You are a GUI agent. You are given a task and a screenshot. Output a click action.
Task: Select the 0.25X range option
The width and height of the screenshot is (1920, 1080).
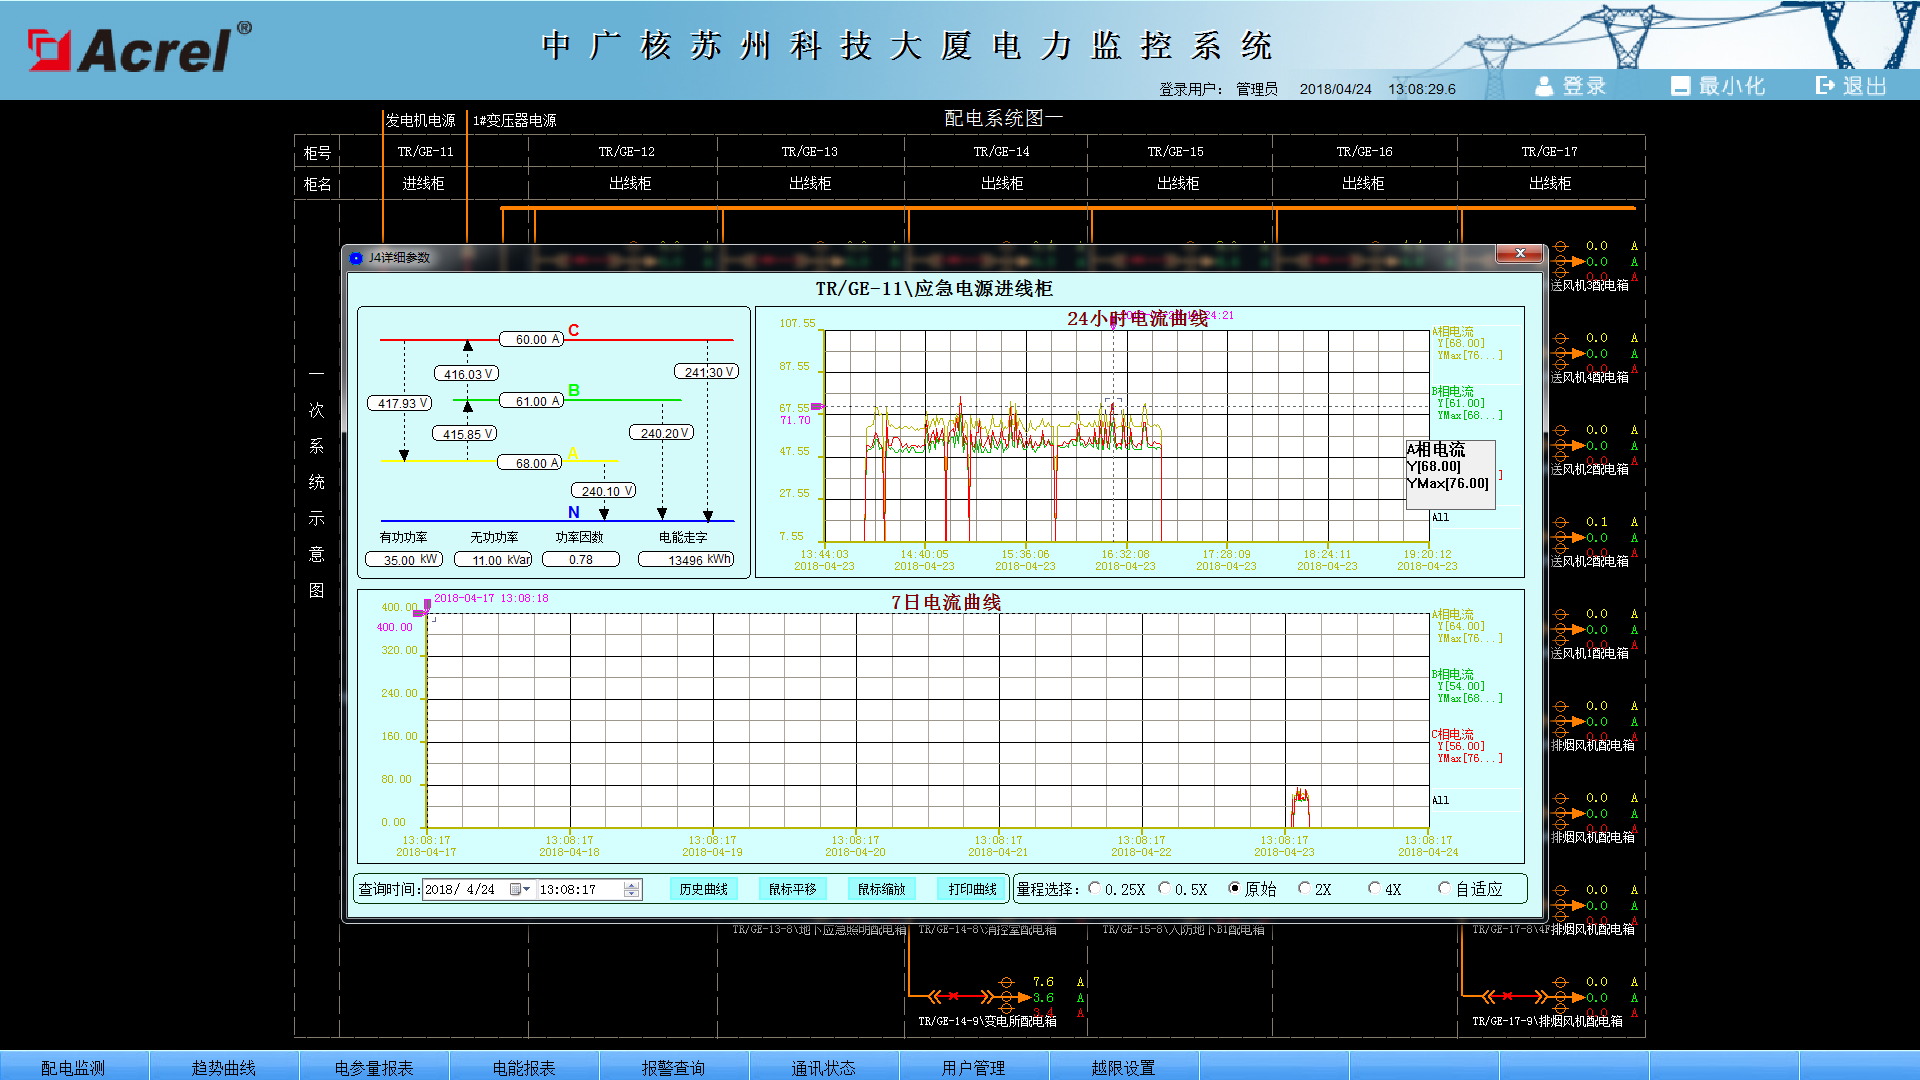(1117, 889)
